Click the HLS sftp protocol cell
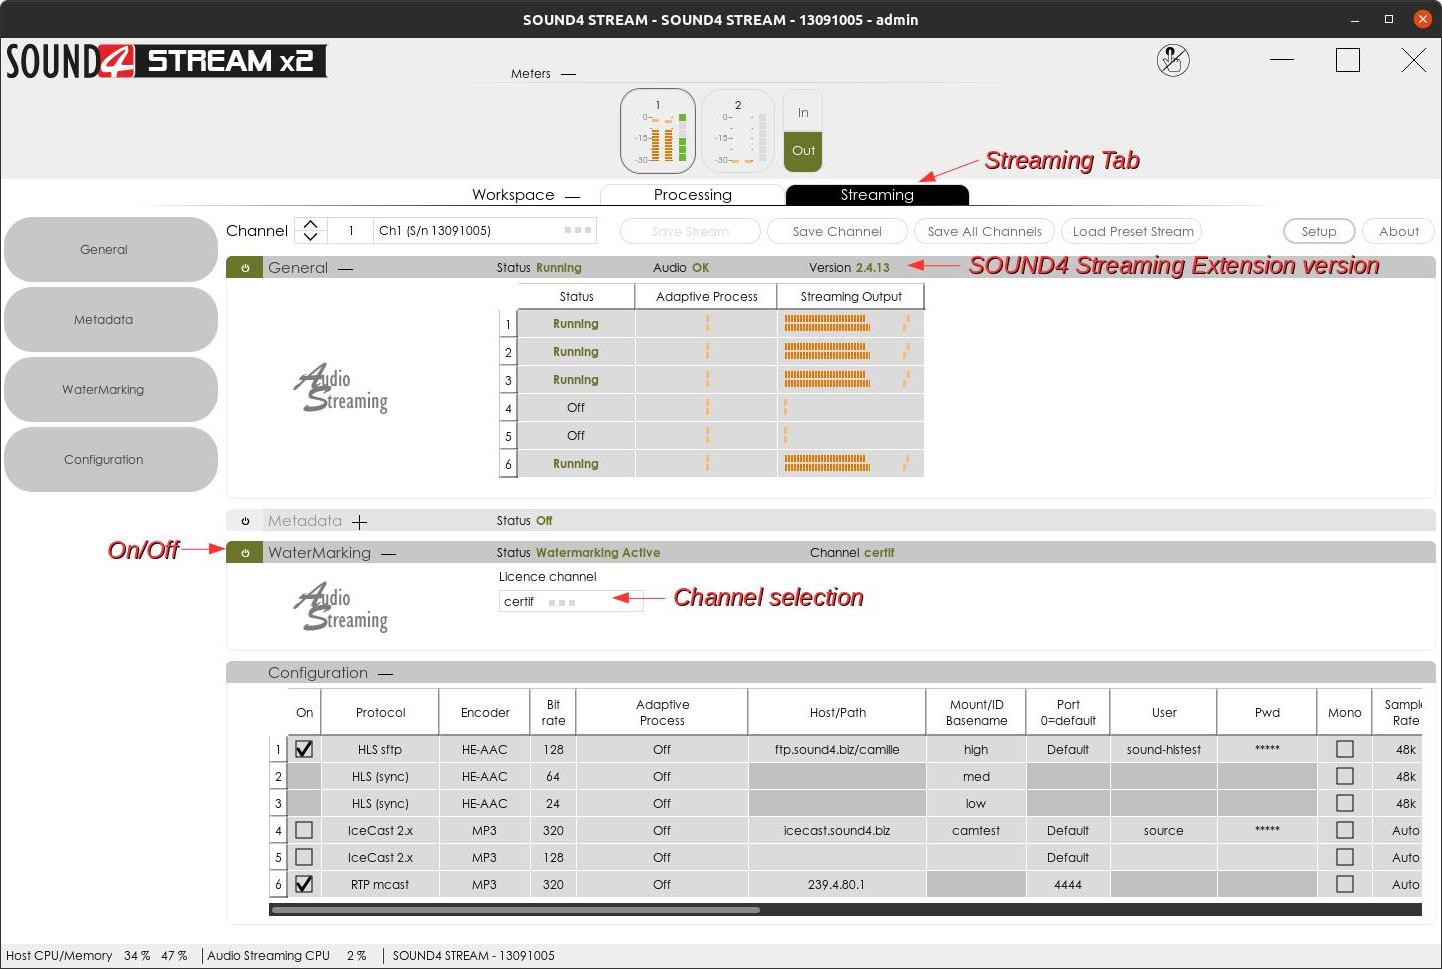The height and width of the screenshot is (969, 1442). 380,749
